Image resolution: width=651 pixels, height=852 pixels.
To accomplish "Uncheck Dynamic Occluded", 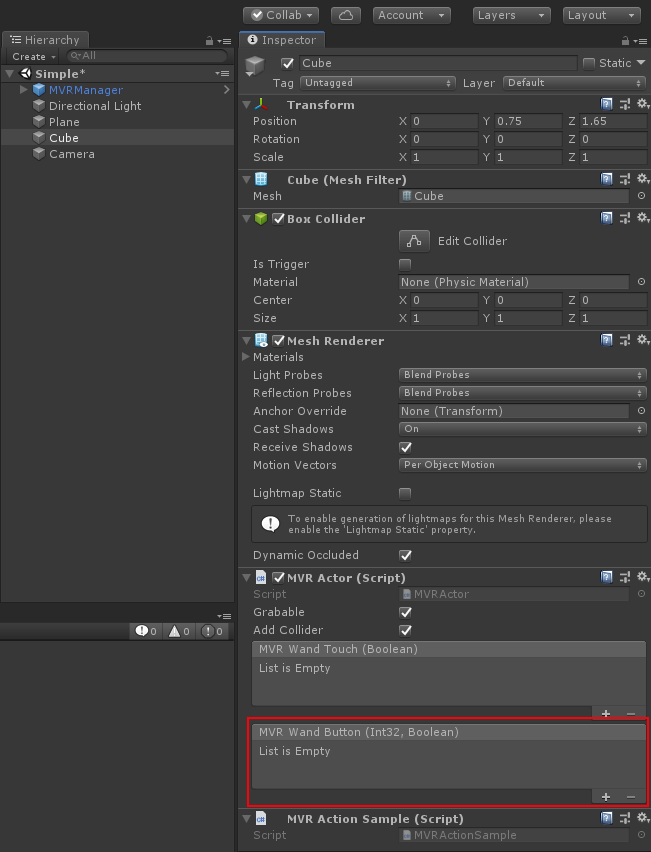I will tap(405, 555).
